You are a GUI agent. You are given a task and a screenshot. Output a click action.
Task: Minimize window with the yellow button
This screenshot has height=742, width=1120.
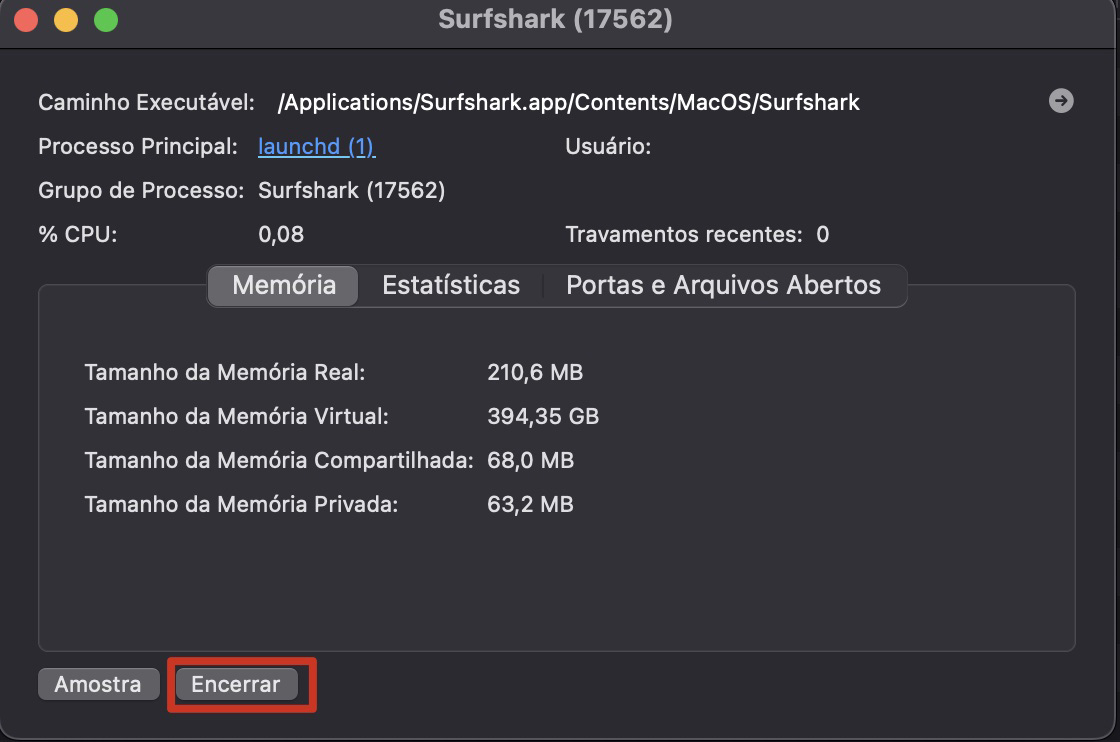point(66,20)
